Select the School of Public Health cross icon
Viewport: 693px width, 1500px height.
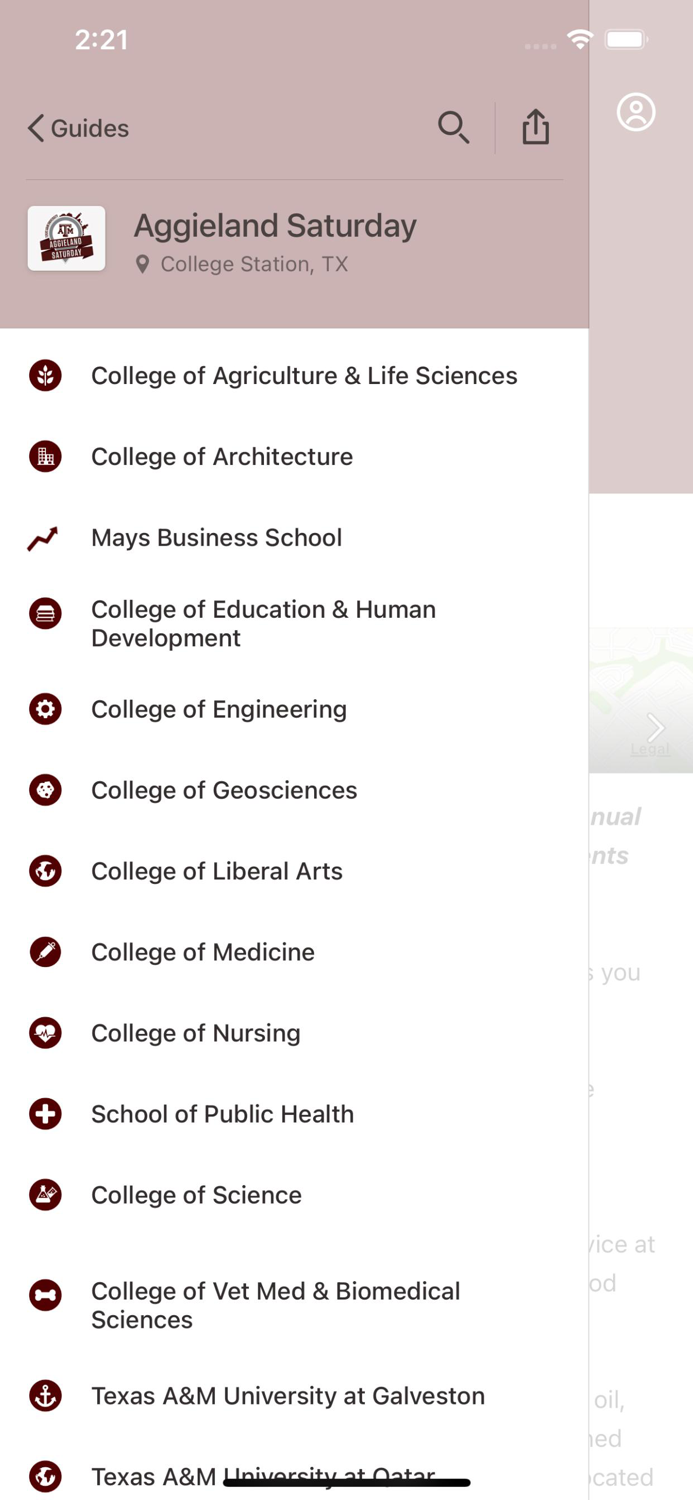45,1114
